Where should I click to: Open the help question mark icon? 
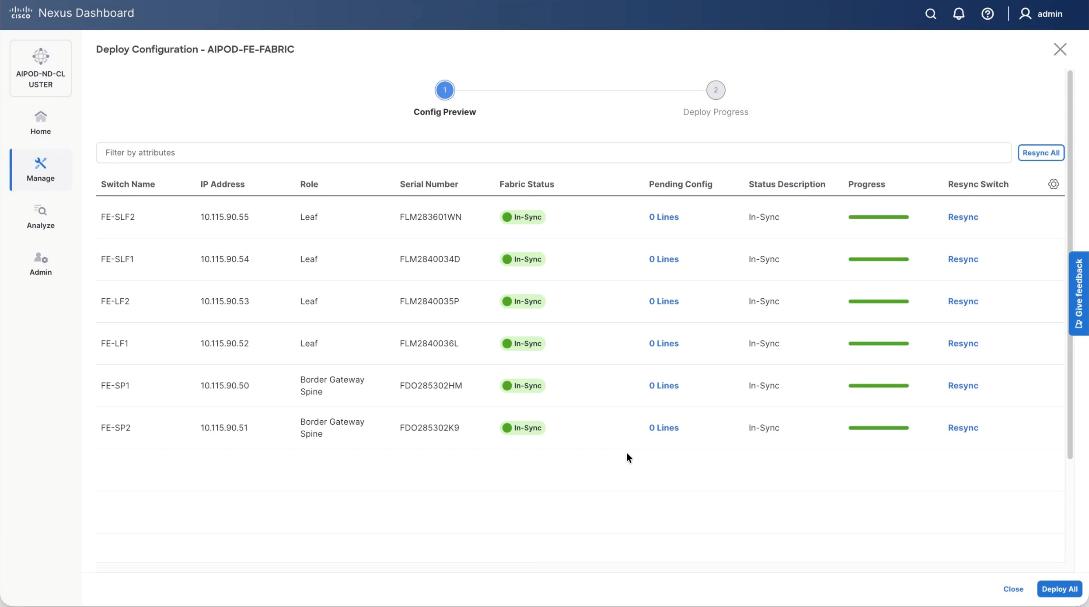click(987, 14)
